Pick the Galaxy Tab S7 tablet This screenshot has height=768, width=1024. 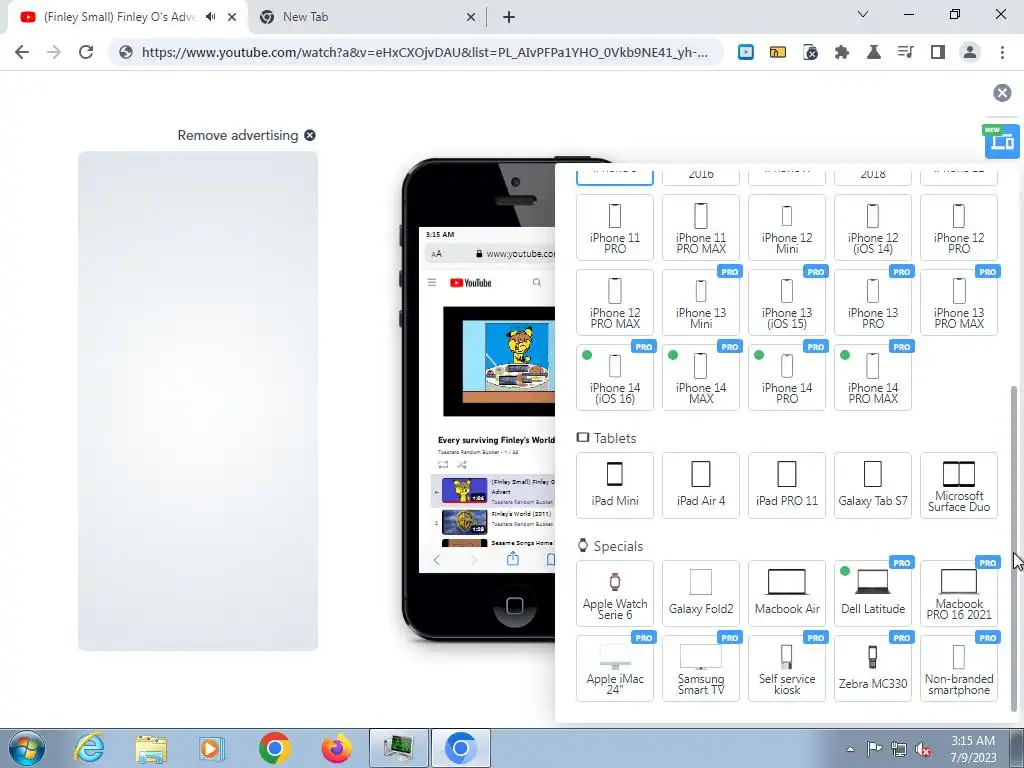click(x=872, y=485)
